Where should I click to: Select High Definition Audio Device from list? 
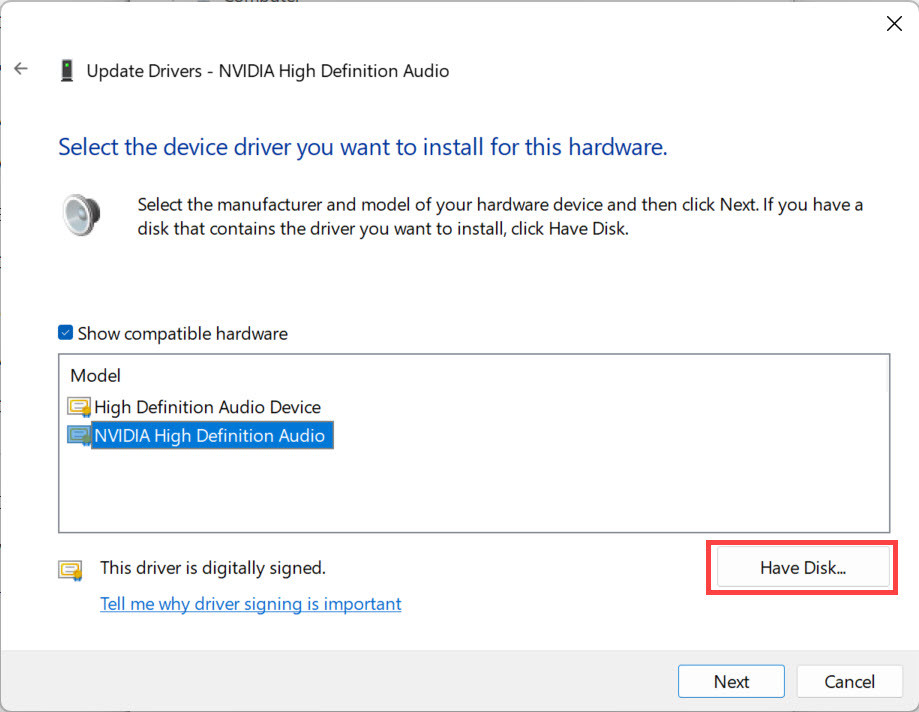coord(207,407)
